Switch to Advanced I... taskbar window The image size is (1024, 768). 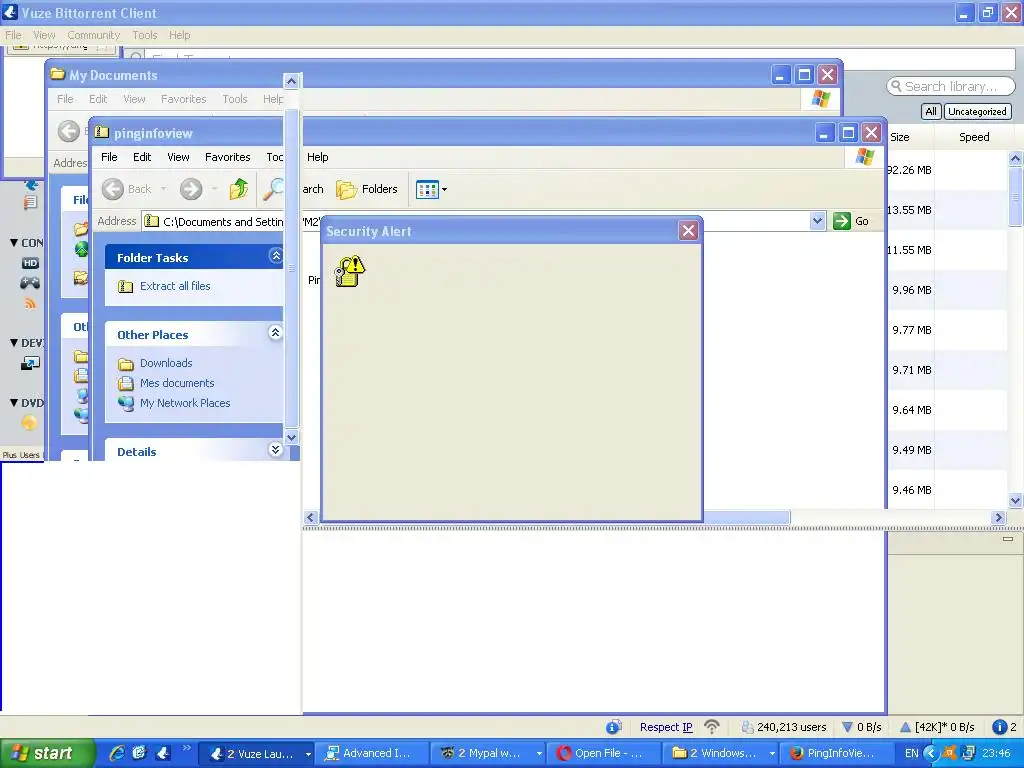(374, 754)
